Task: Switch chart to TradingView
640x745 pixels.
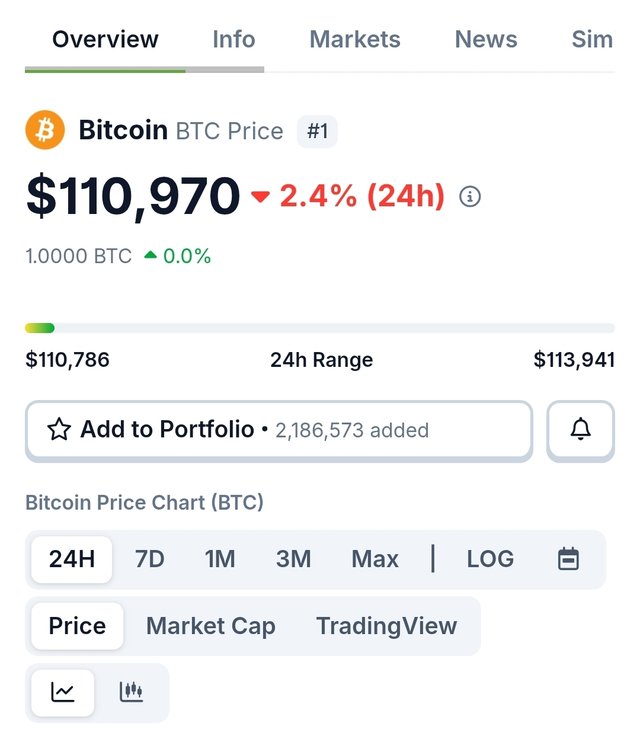Action: (x=386, y=626)
